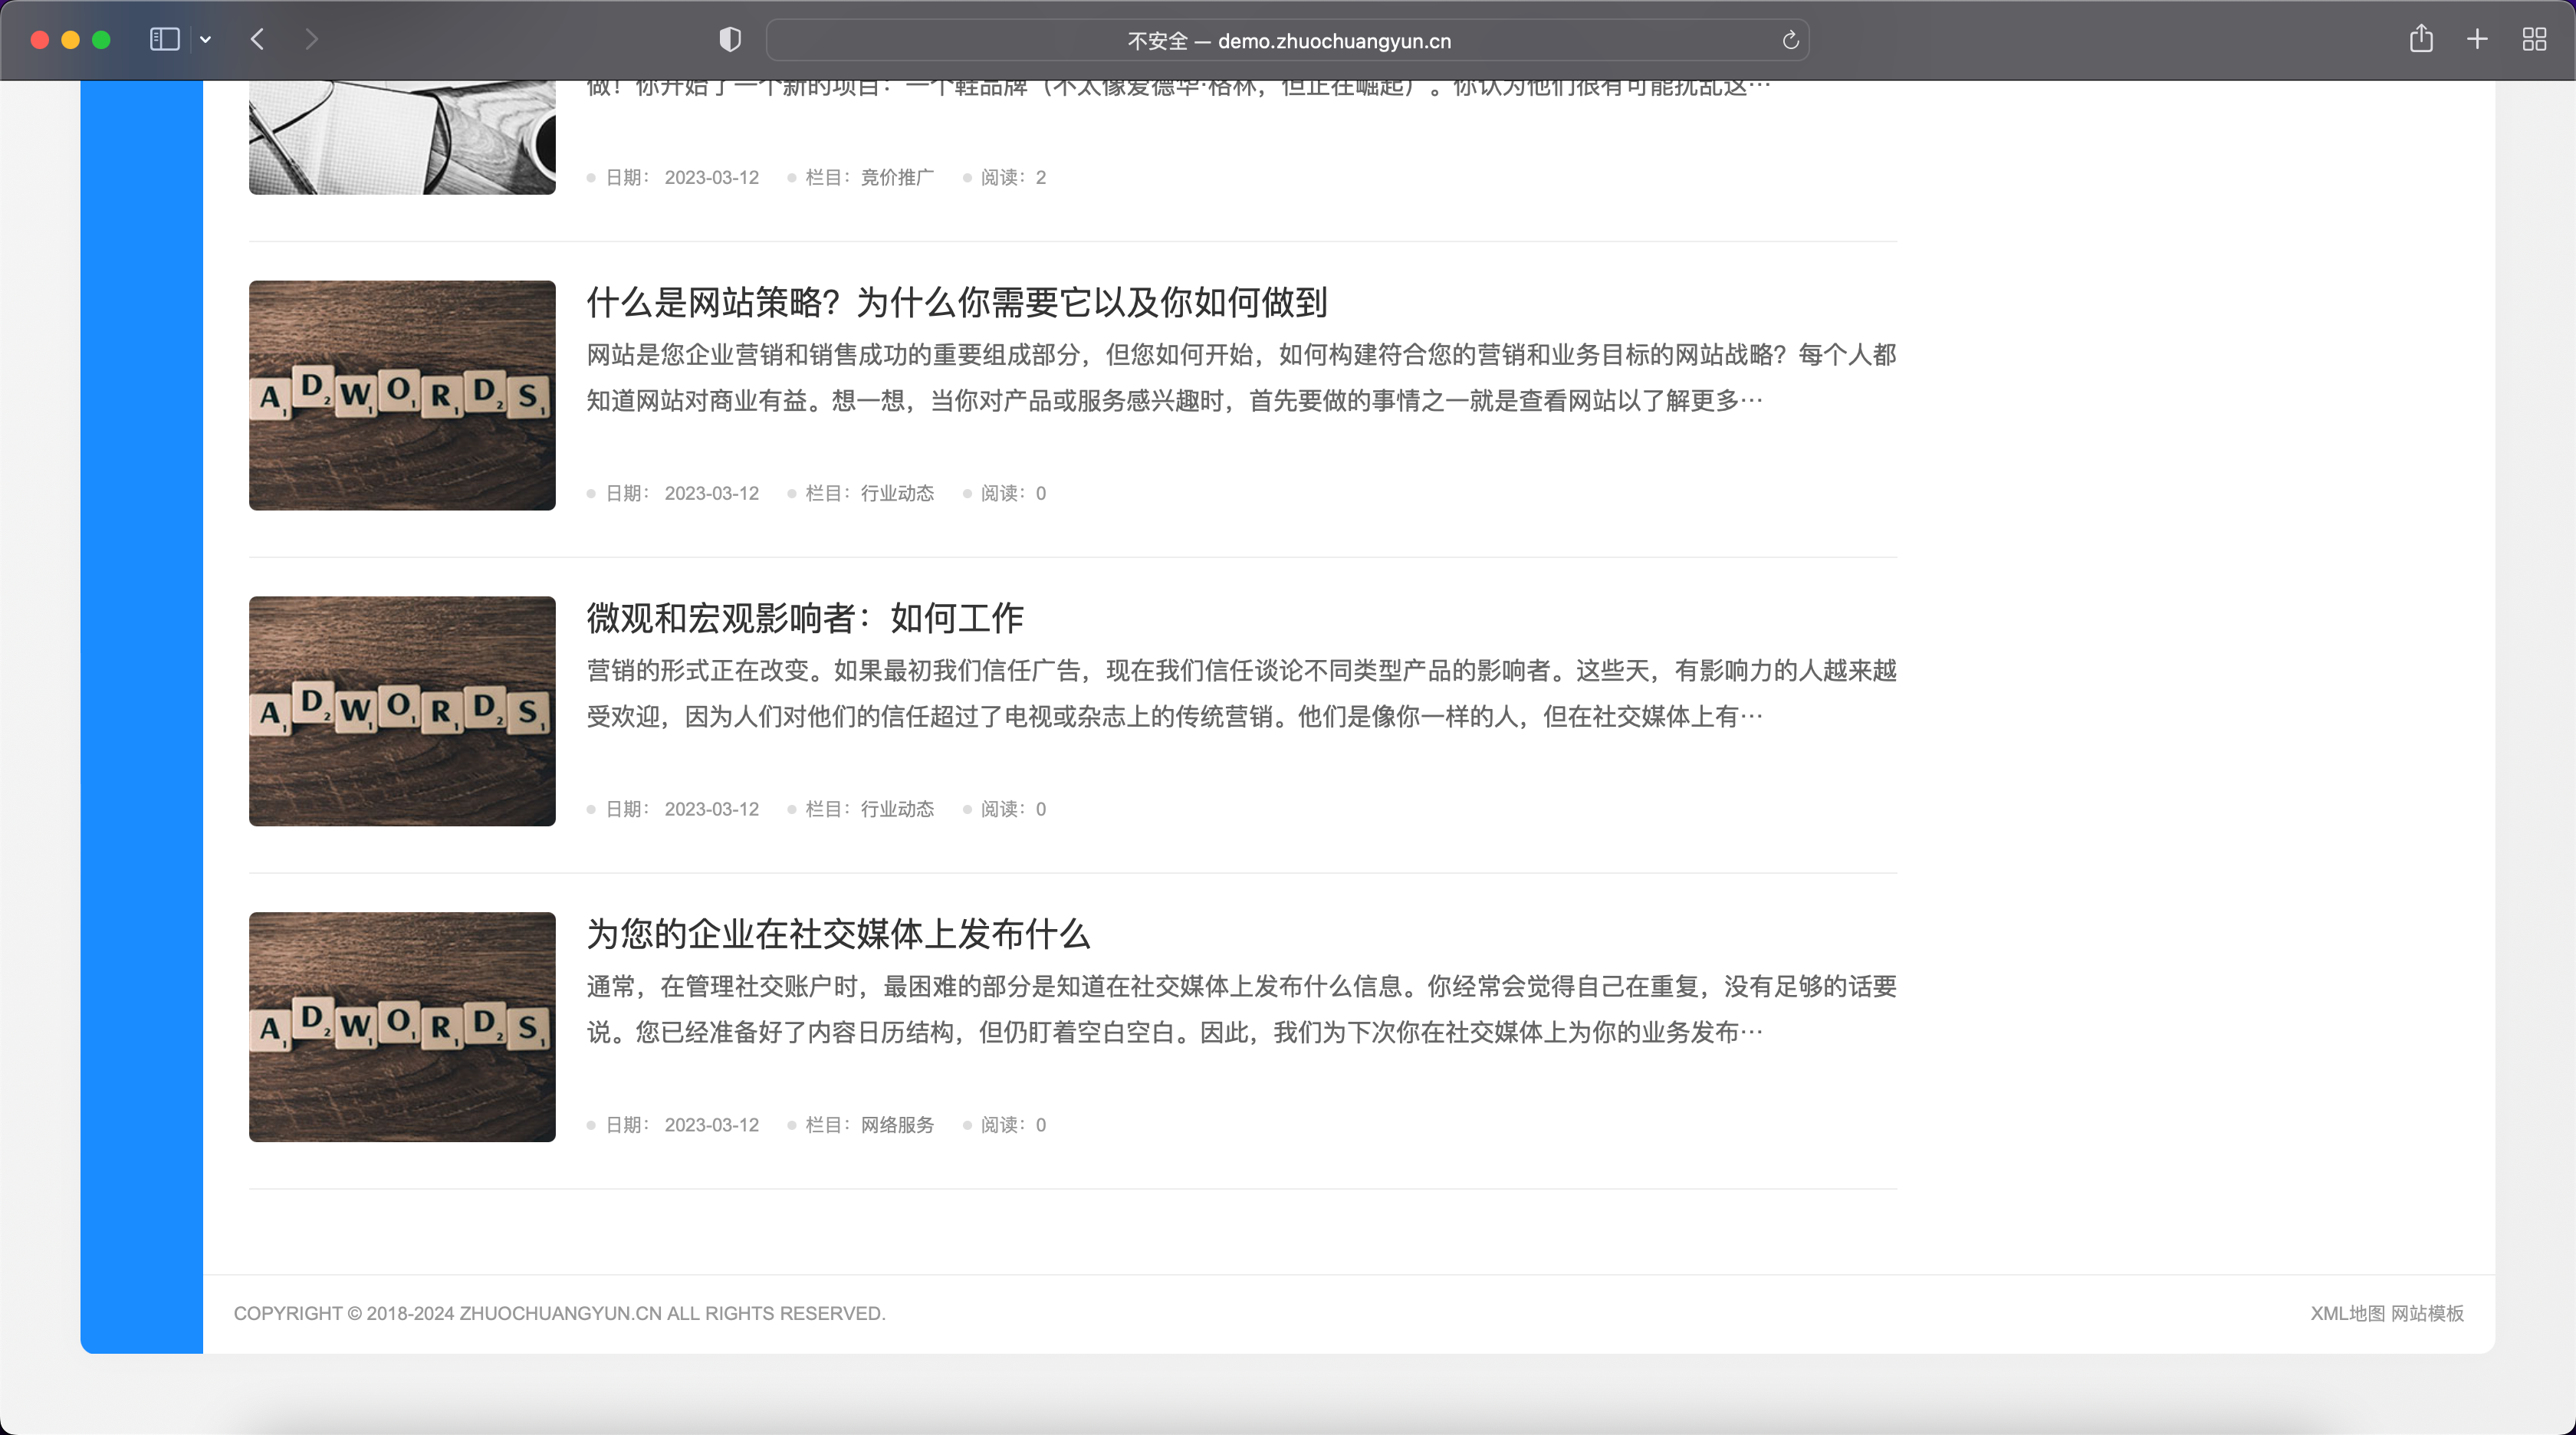Open article 为您的企业在社交媒体上发布什么

(837, 934)
